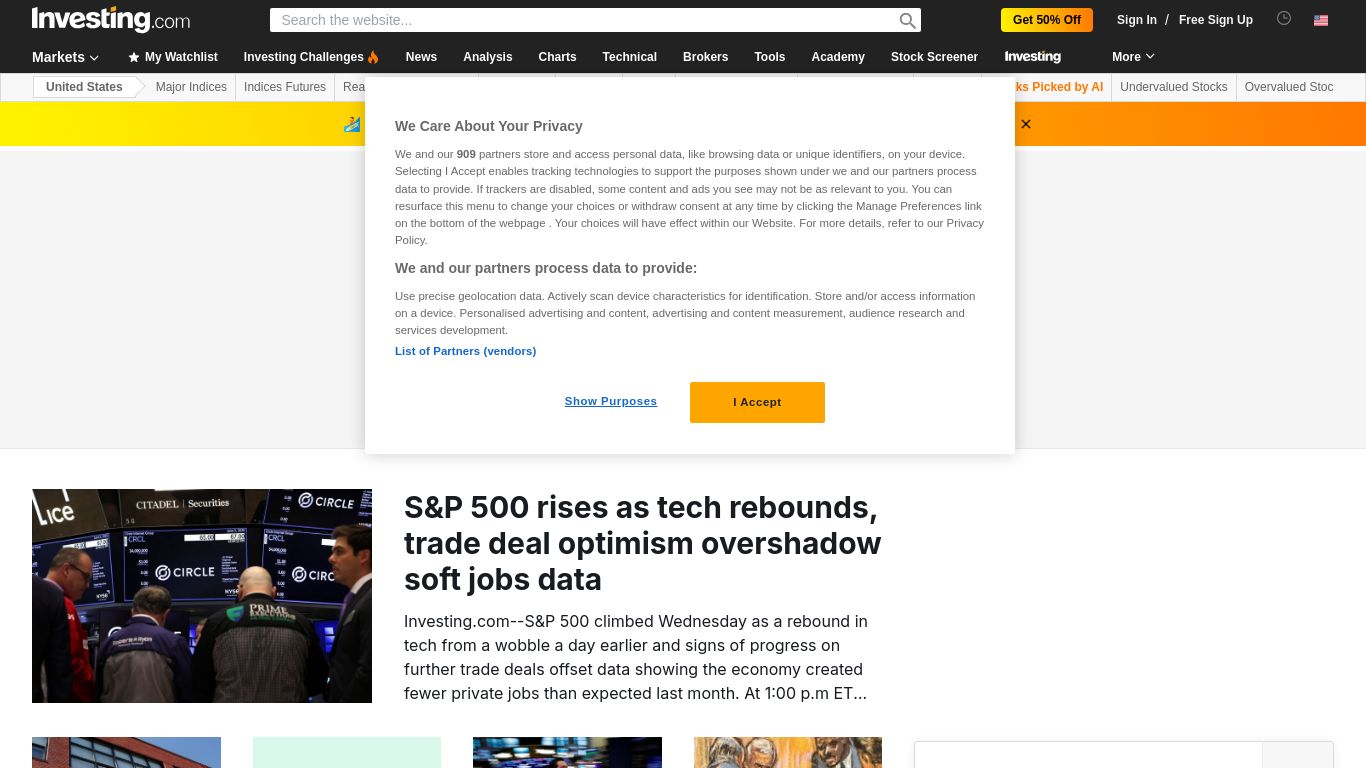Click the trading screens news thumbnail

[x=567, y=753]
